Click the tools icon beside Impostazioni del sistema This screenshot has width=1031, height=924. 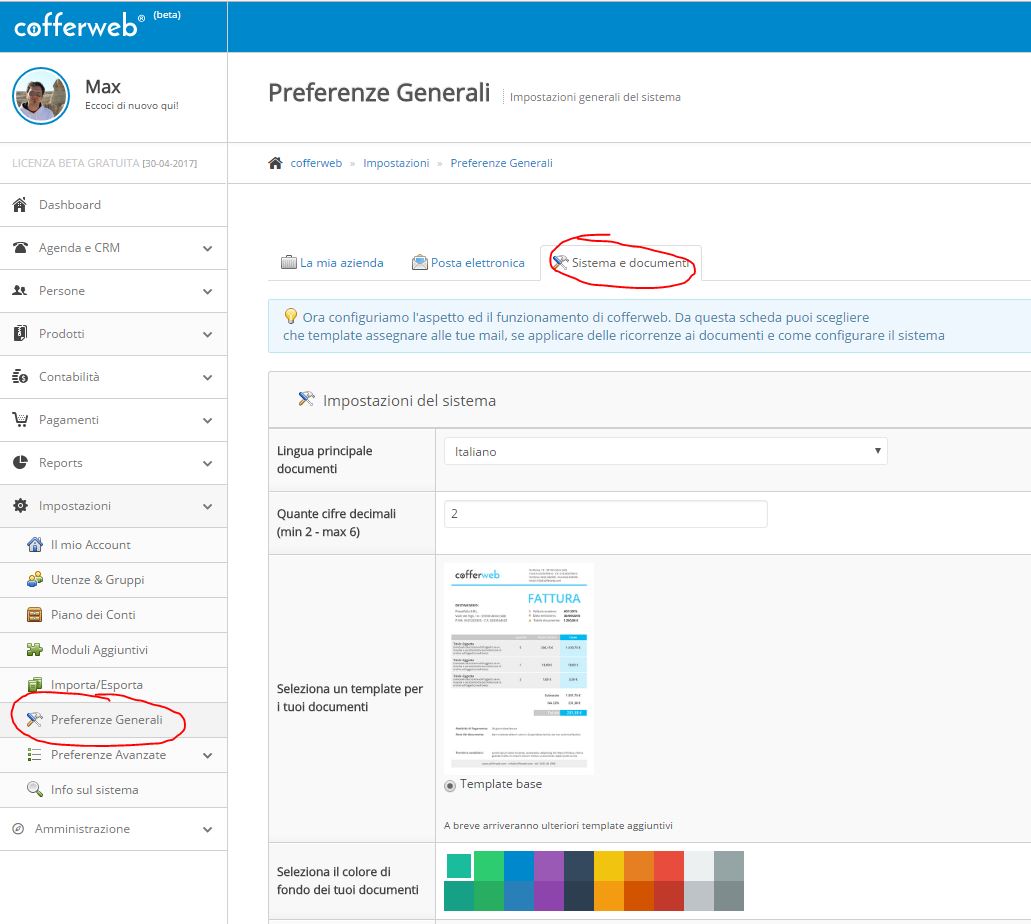click(x=306, y=399)
